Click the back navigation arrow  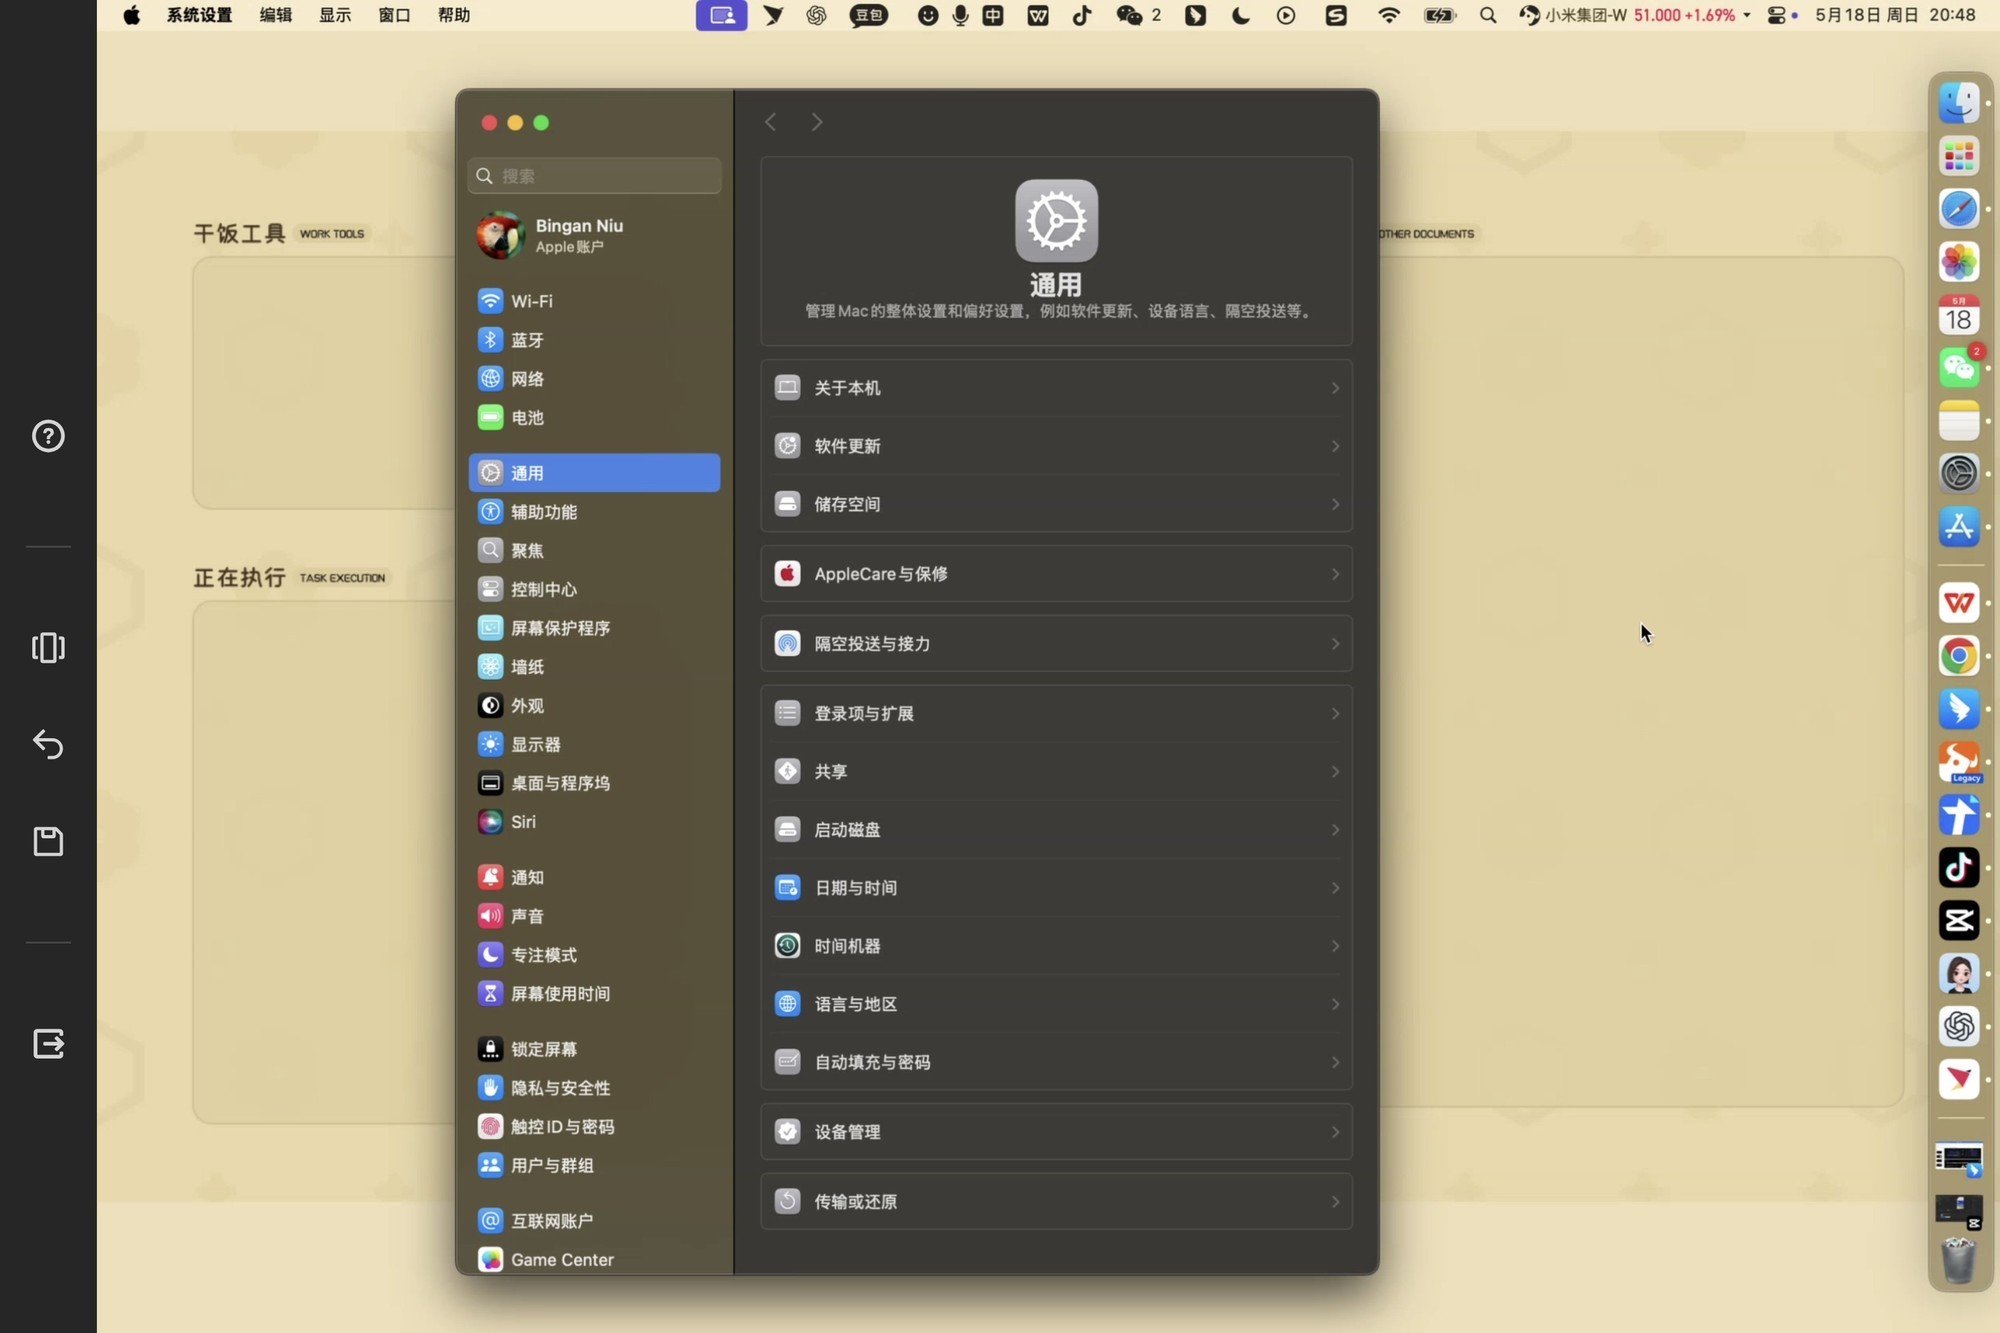click(x=770, y=122)
